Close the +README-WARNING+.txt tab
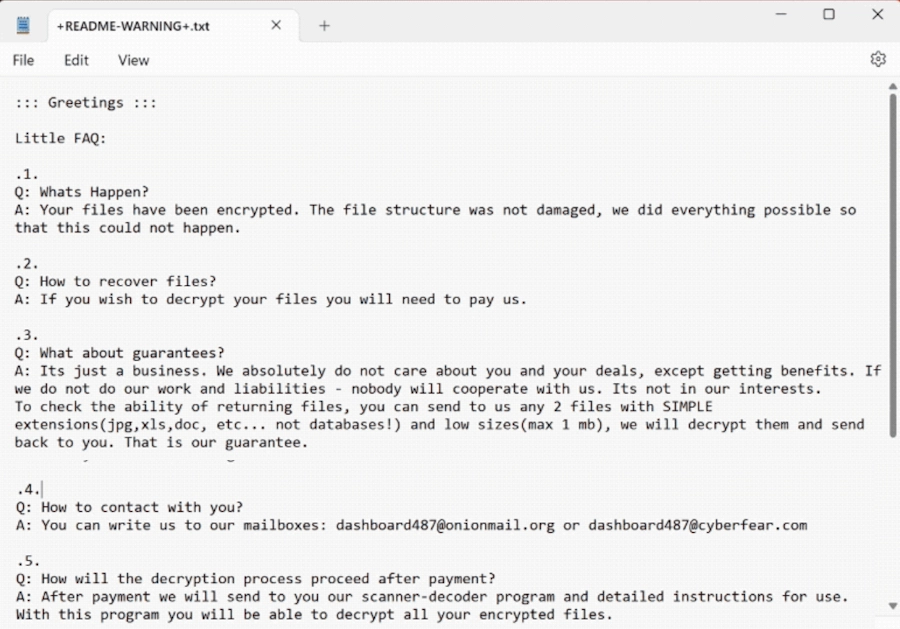The image size is (900, 629). (x=276, y=25)
